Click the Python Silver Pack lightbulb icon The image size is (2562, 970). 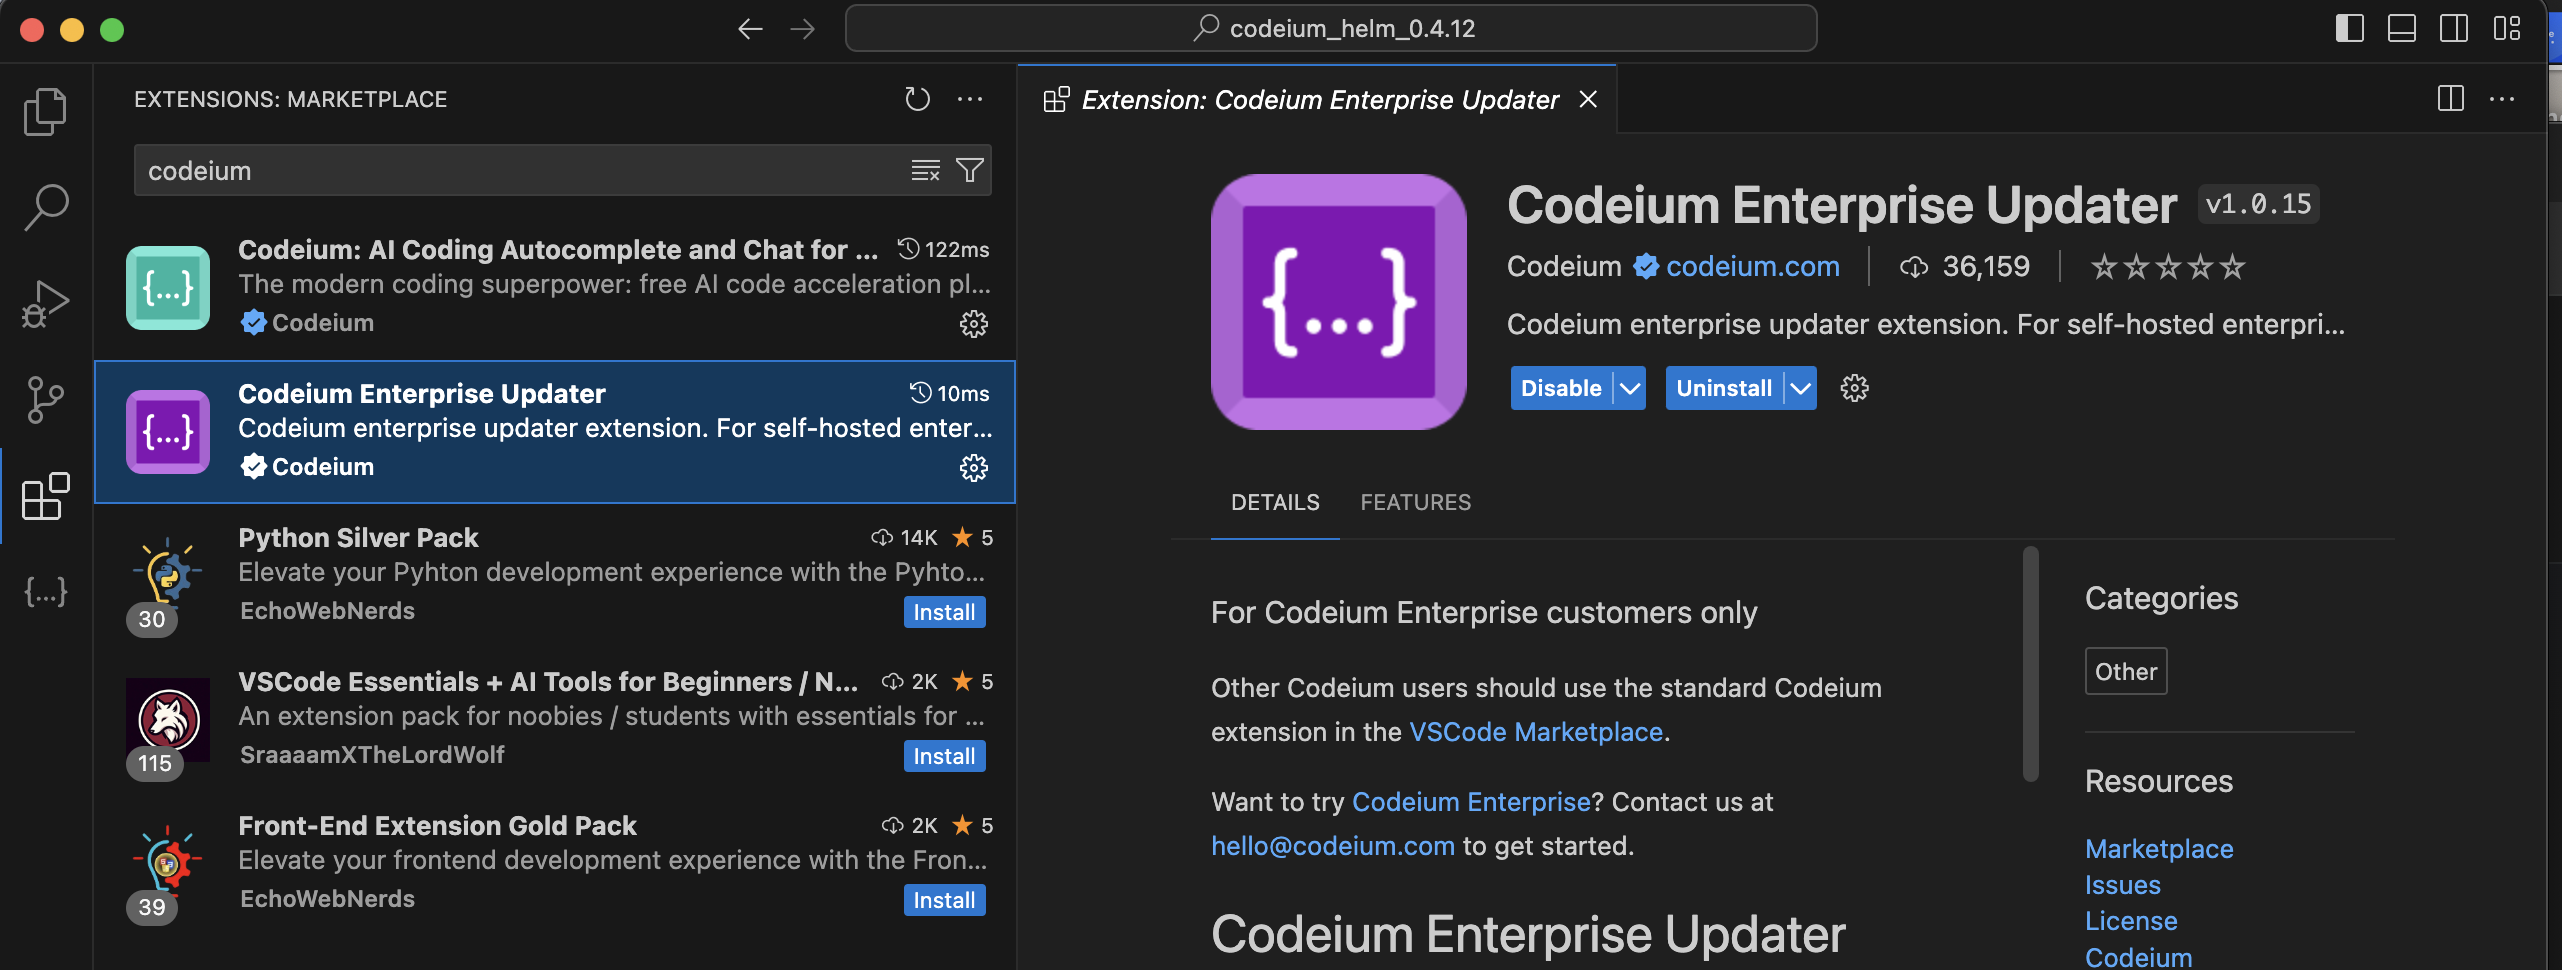tap(167, 573)
